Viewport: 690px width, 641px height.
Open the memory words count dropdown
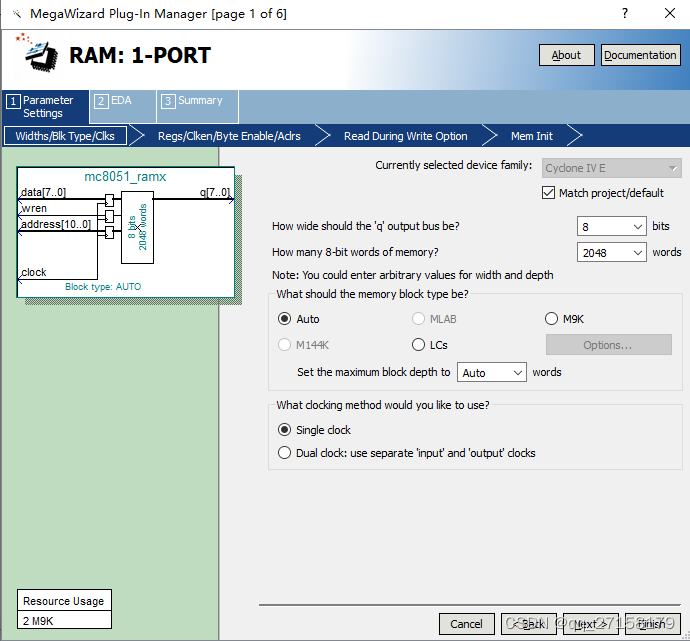tap(612, 252)
